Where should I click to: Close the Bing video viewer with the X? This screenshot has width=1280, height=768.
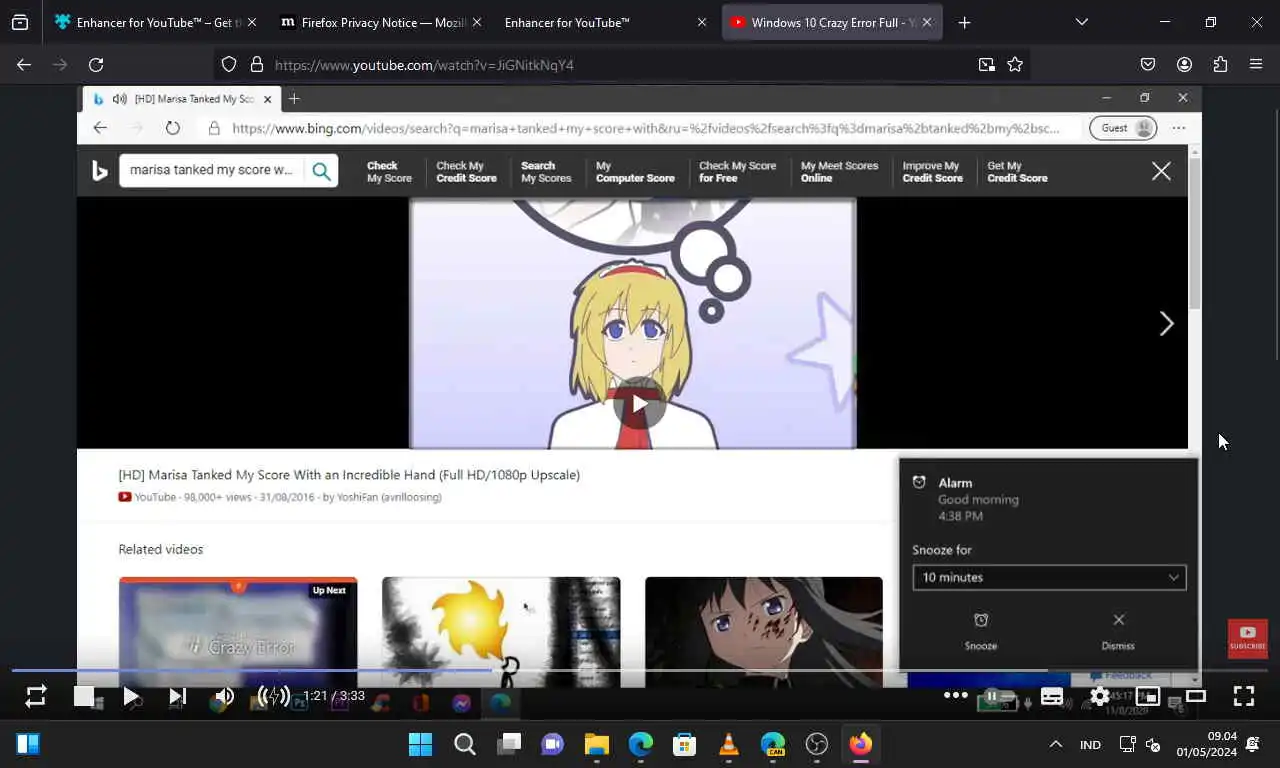(x=1161, y=171)
